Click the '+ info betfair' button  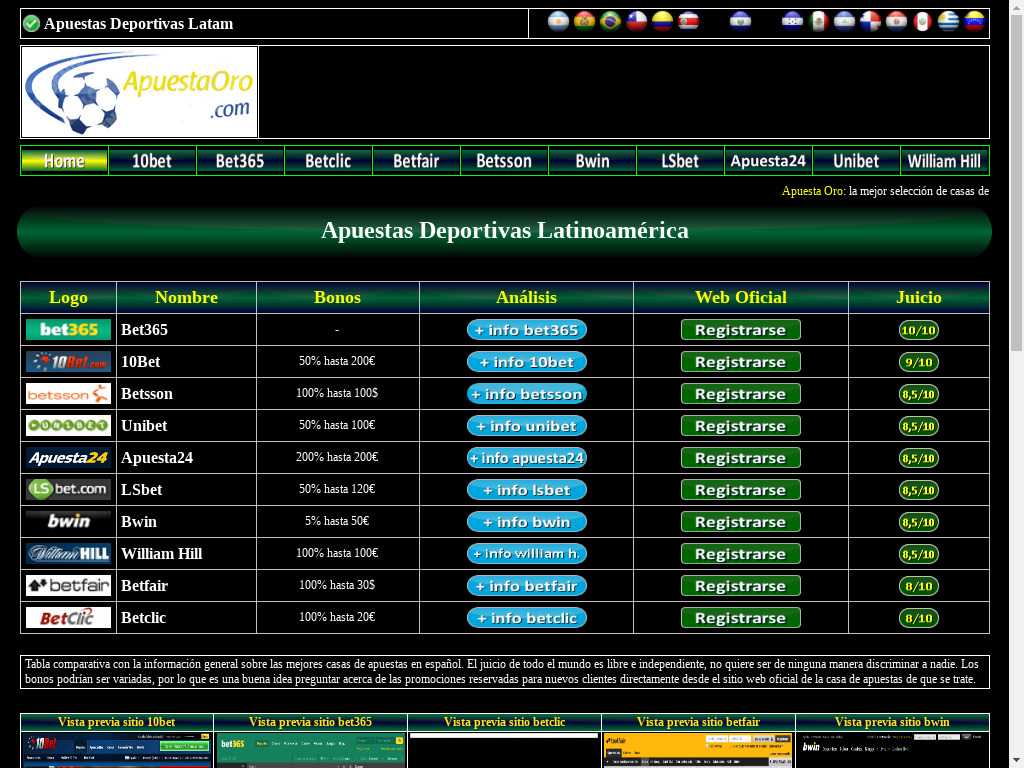[526, 586]
